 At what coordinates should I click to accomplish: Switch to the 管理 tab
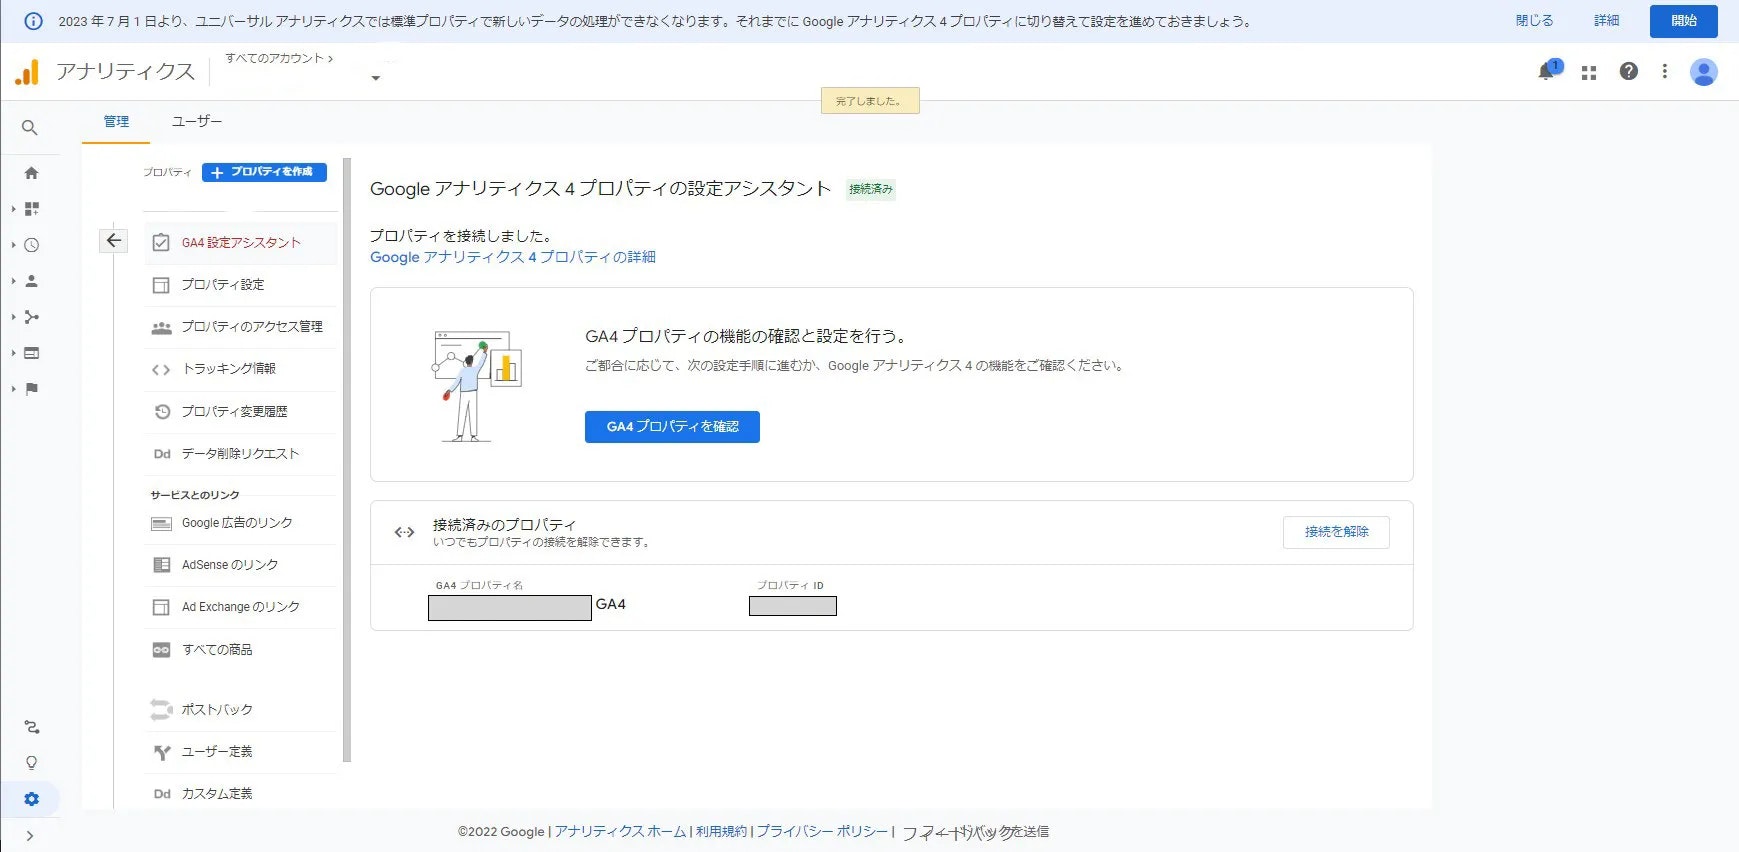point(116,122)
